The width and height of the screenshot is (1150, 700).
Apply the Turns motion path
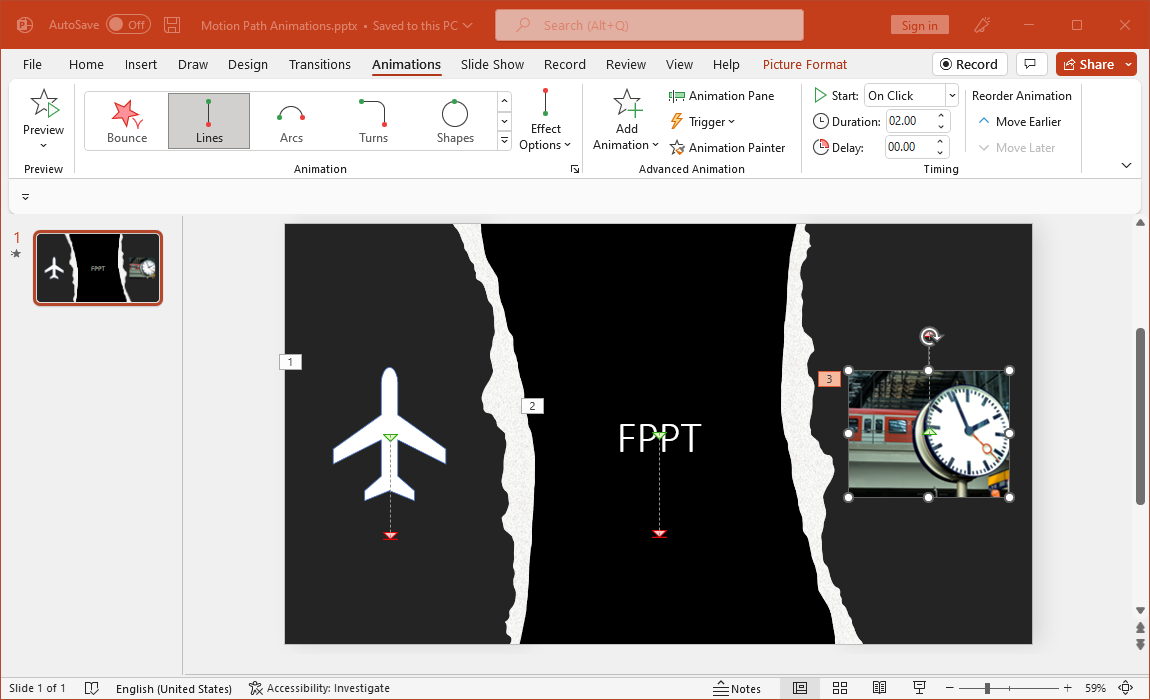[373, 121]
